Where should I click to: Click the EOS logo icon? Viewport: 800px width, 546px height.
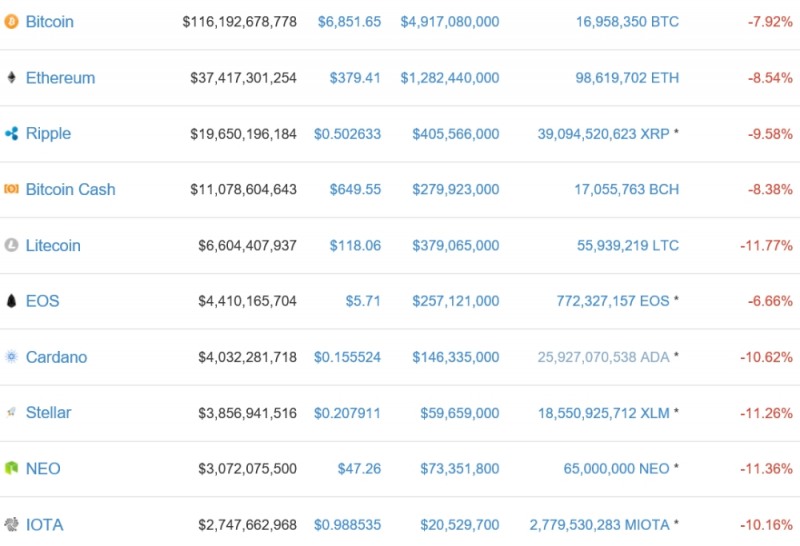[x=11, y=301]
